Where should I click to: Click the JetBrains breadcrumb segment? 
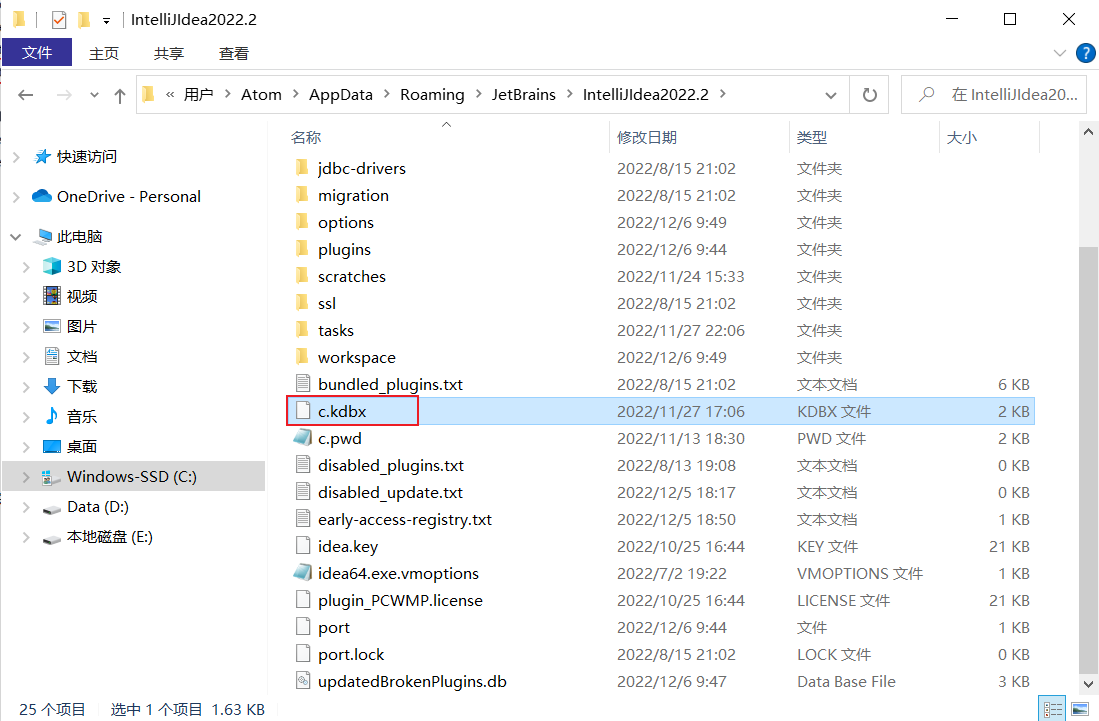[x=524, y=95]
